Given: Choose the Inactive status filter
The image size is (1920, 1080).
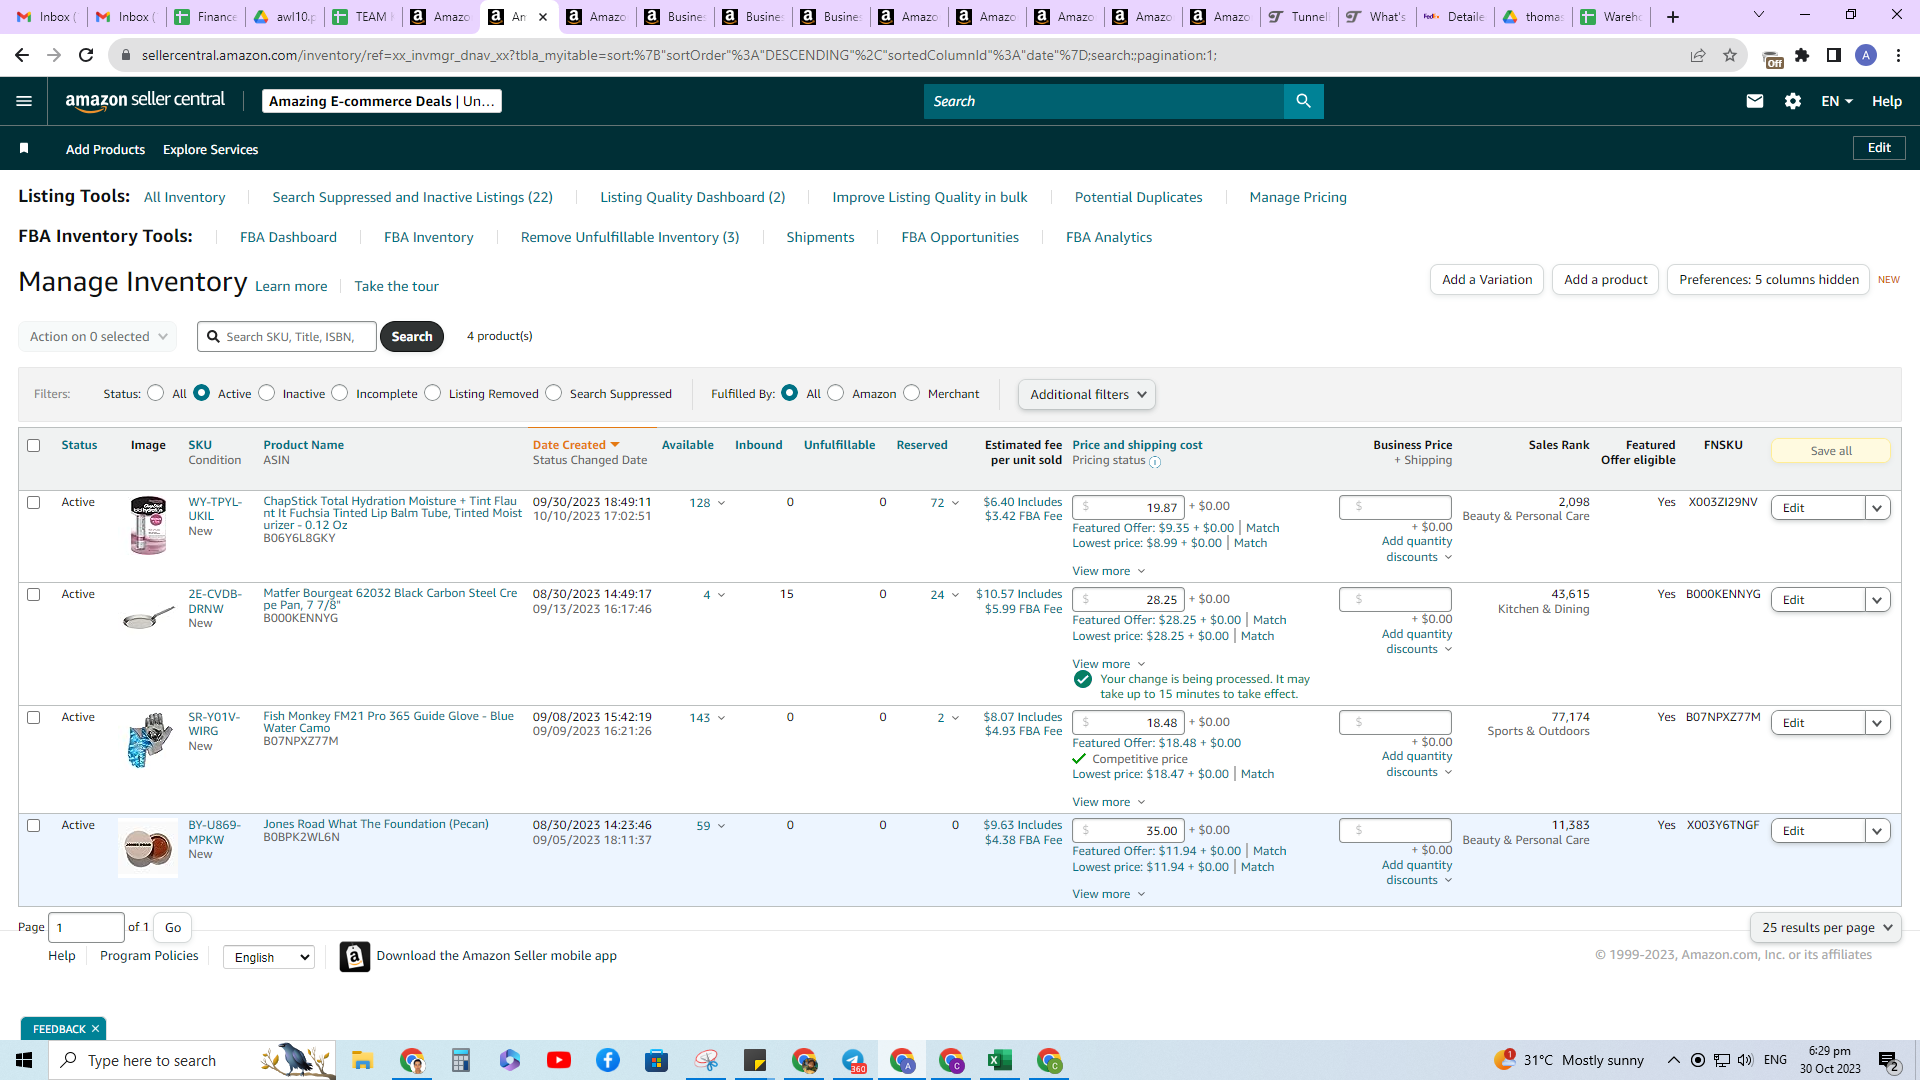Looking at the screenshot, I should pyautogui.click(x=267, y=393).
